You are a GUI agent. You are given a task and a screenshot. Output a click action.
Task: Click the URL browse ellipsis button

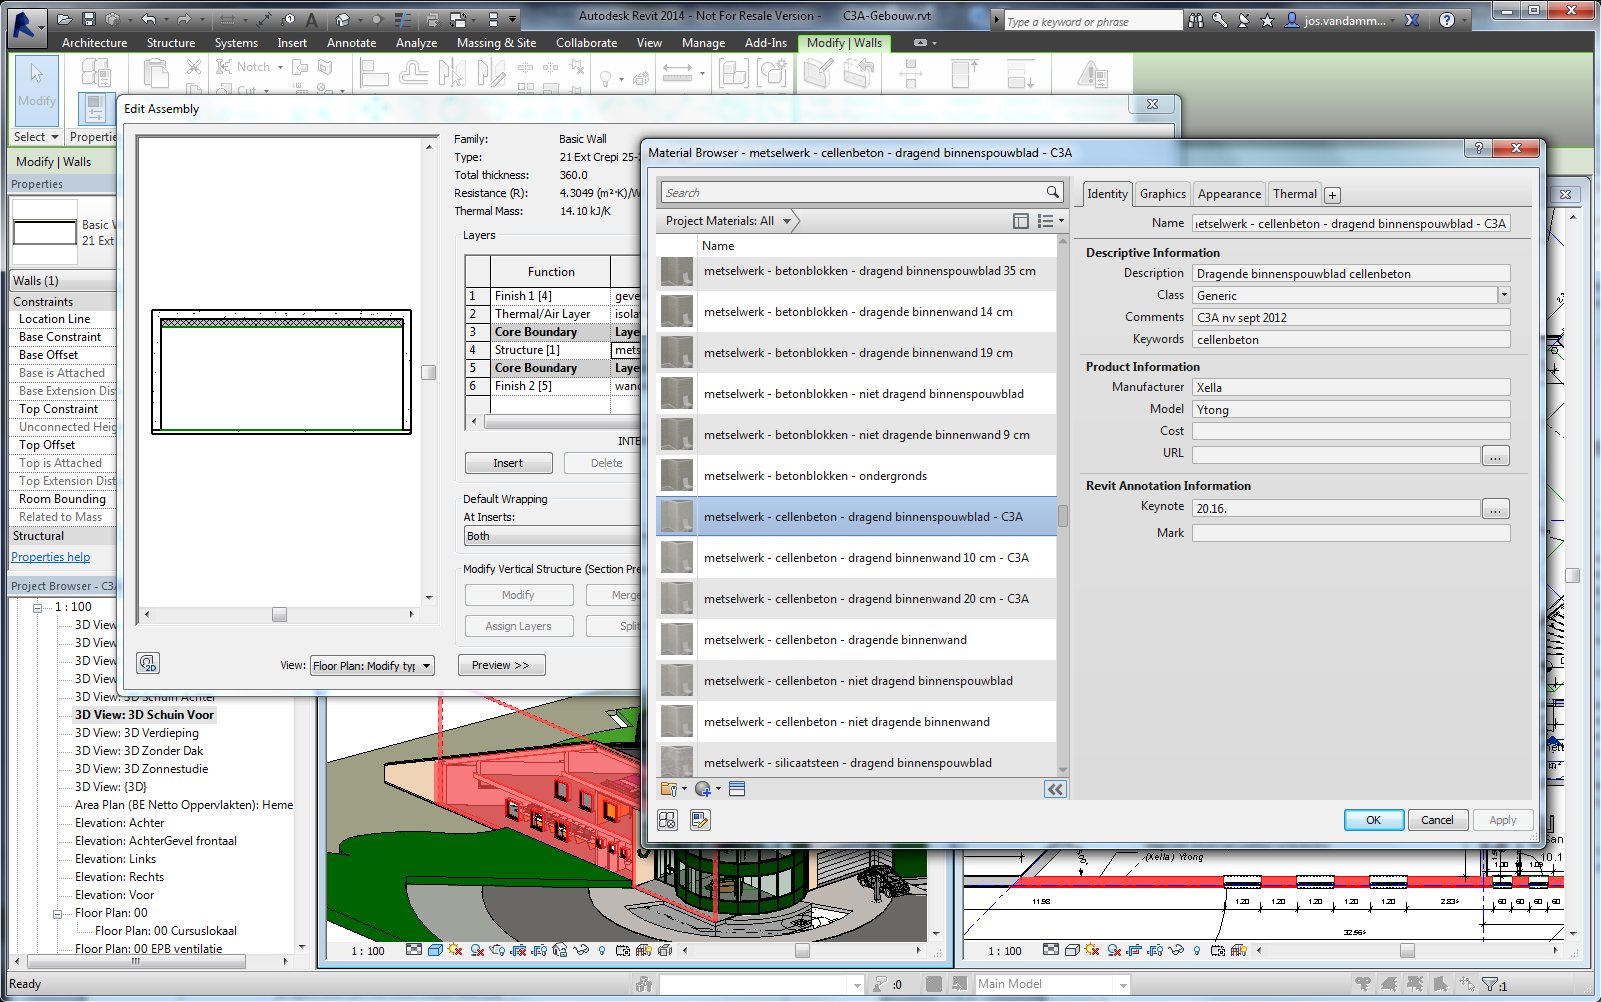pyautogui.click(x=1495, y=456)
